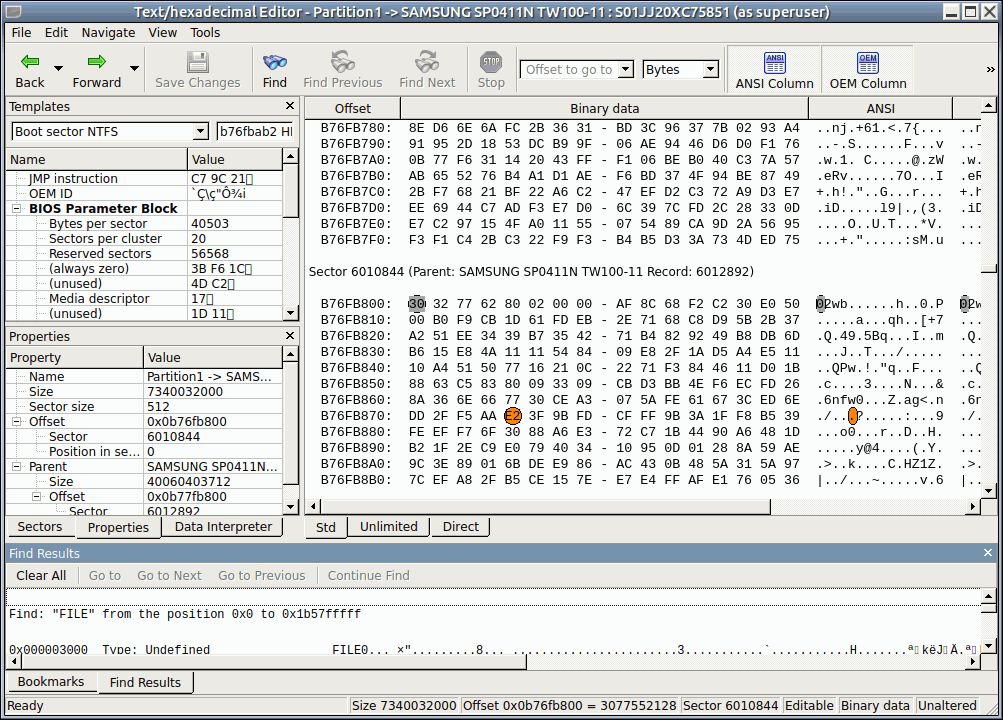This screenshot has width=1003, height=720.
Task: Select the first byte 30 at B76FB800
Action: [416, 304]
